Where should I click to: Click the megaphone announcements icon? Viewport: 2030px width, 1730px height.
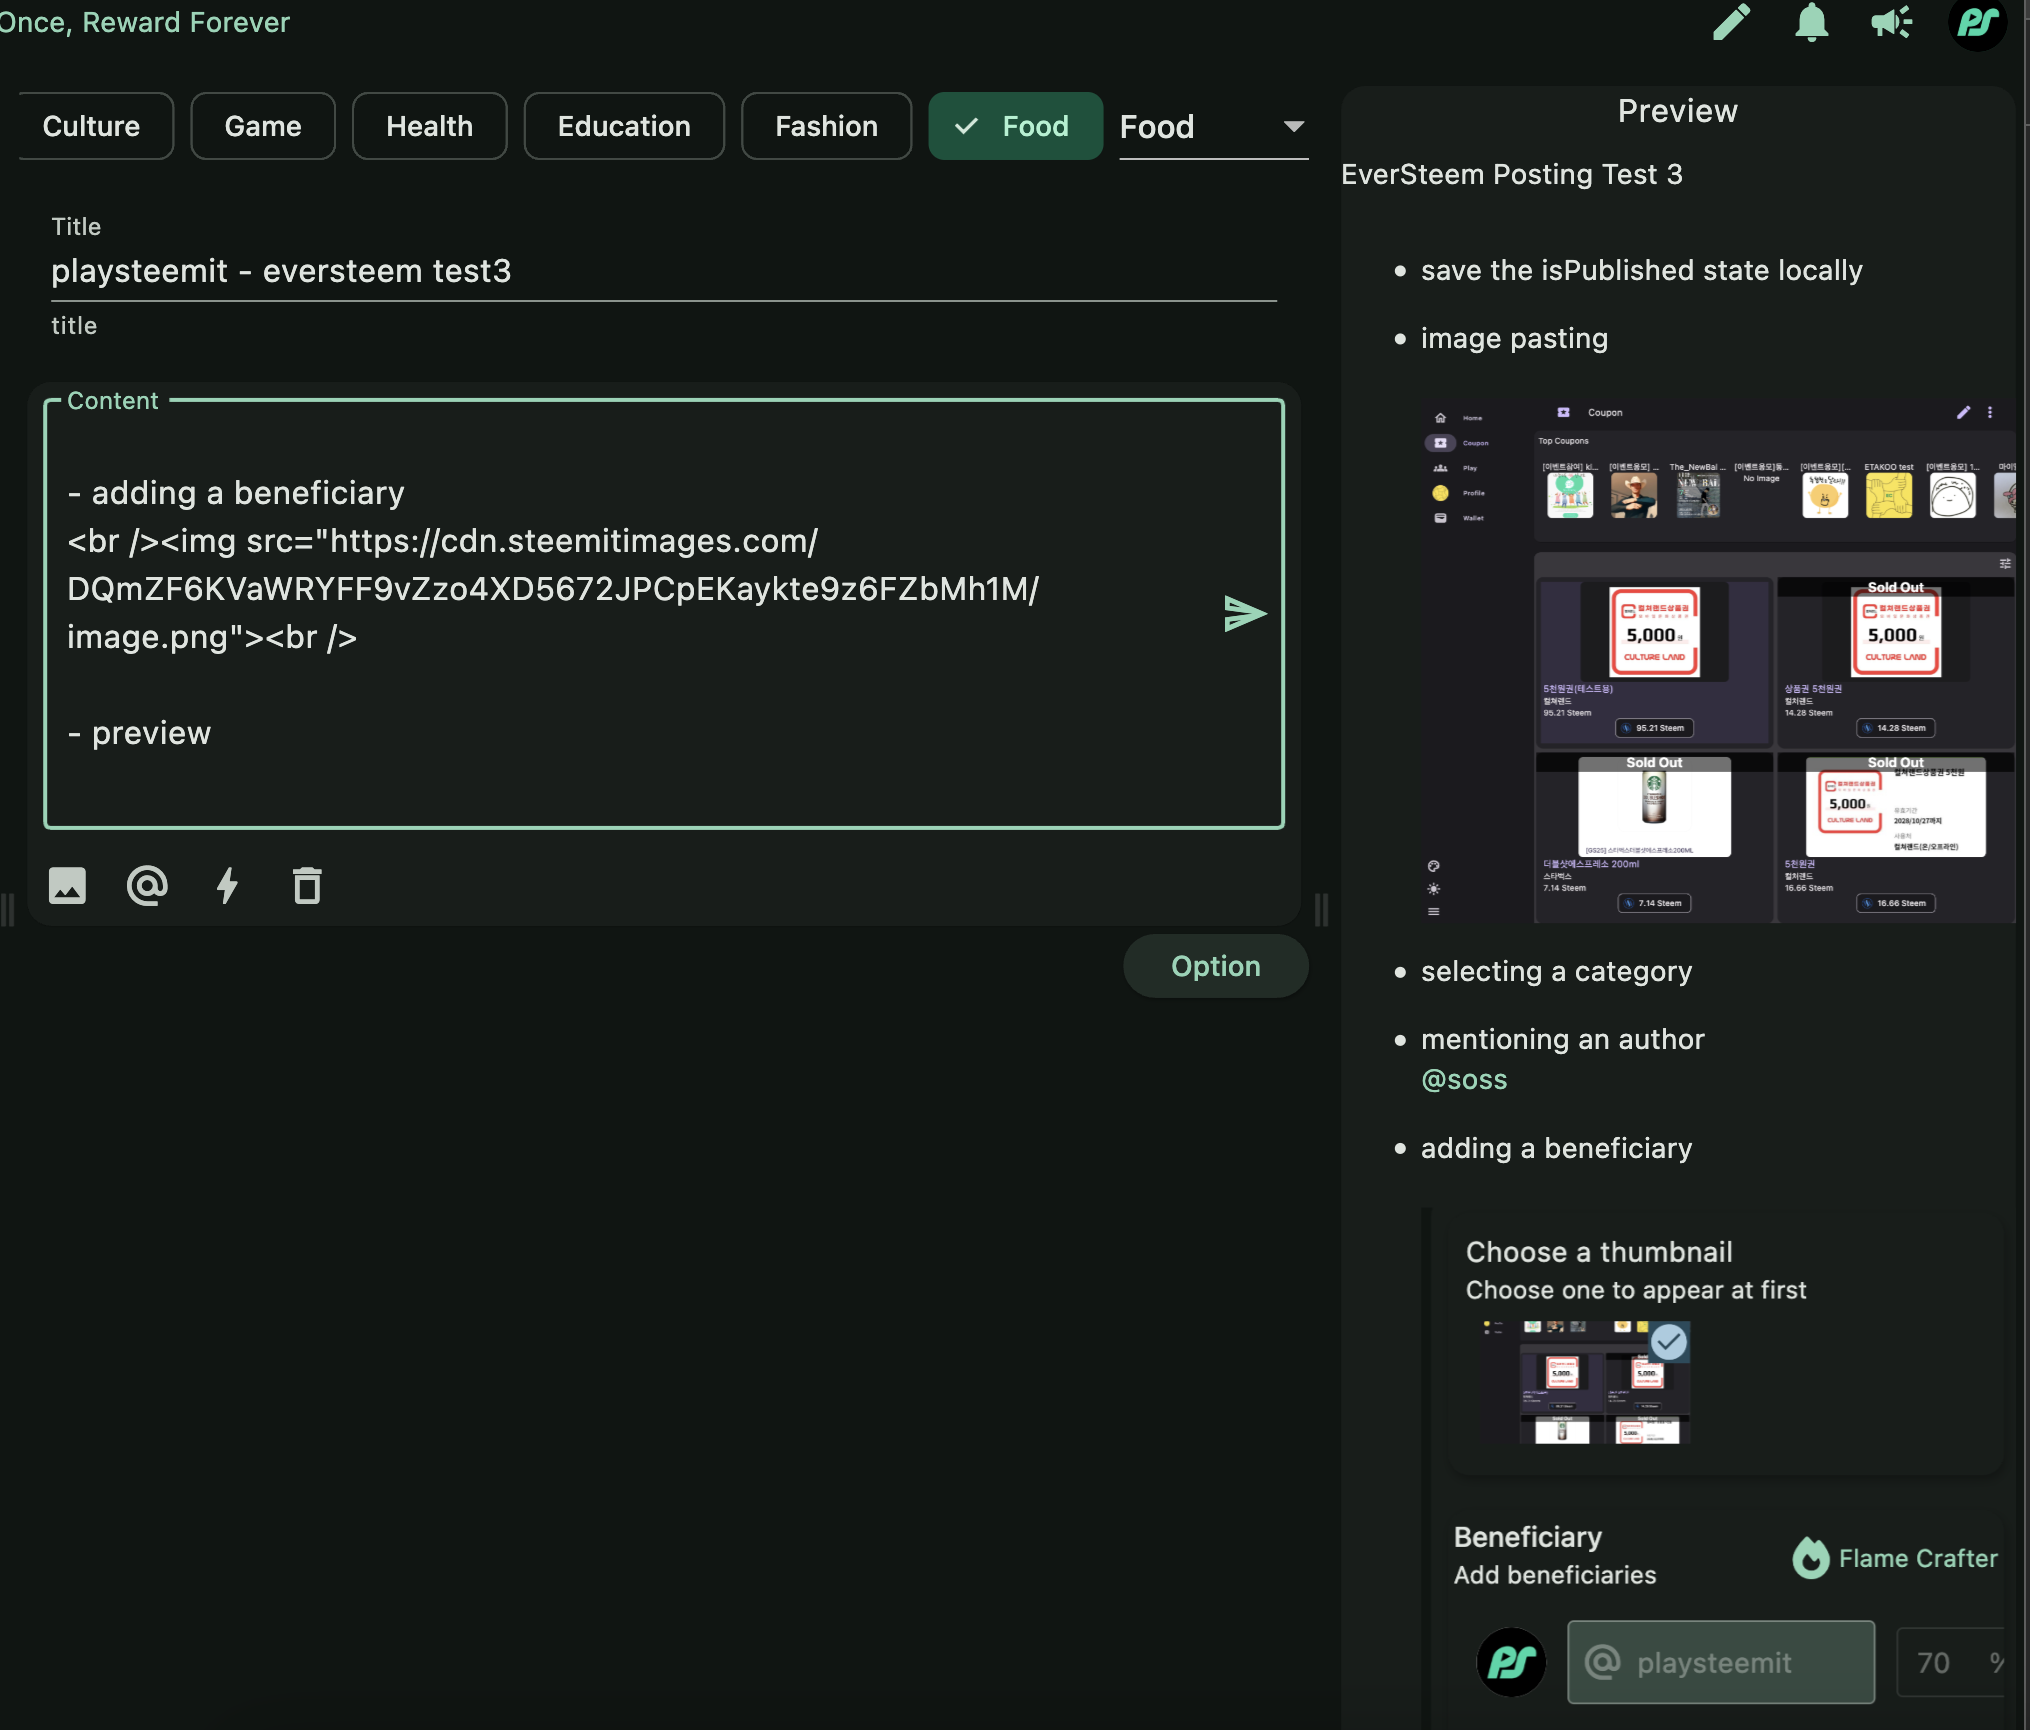[1891, 22]
